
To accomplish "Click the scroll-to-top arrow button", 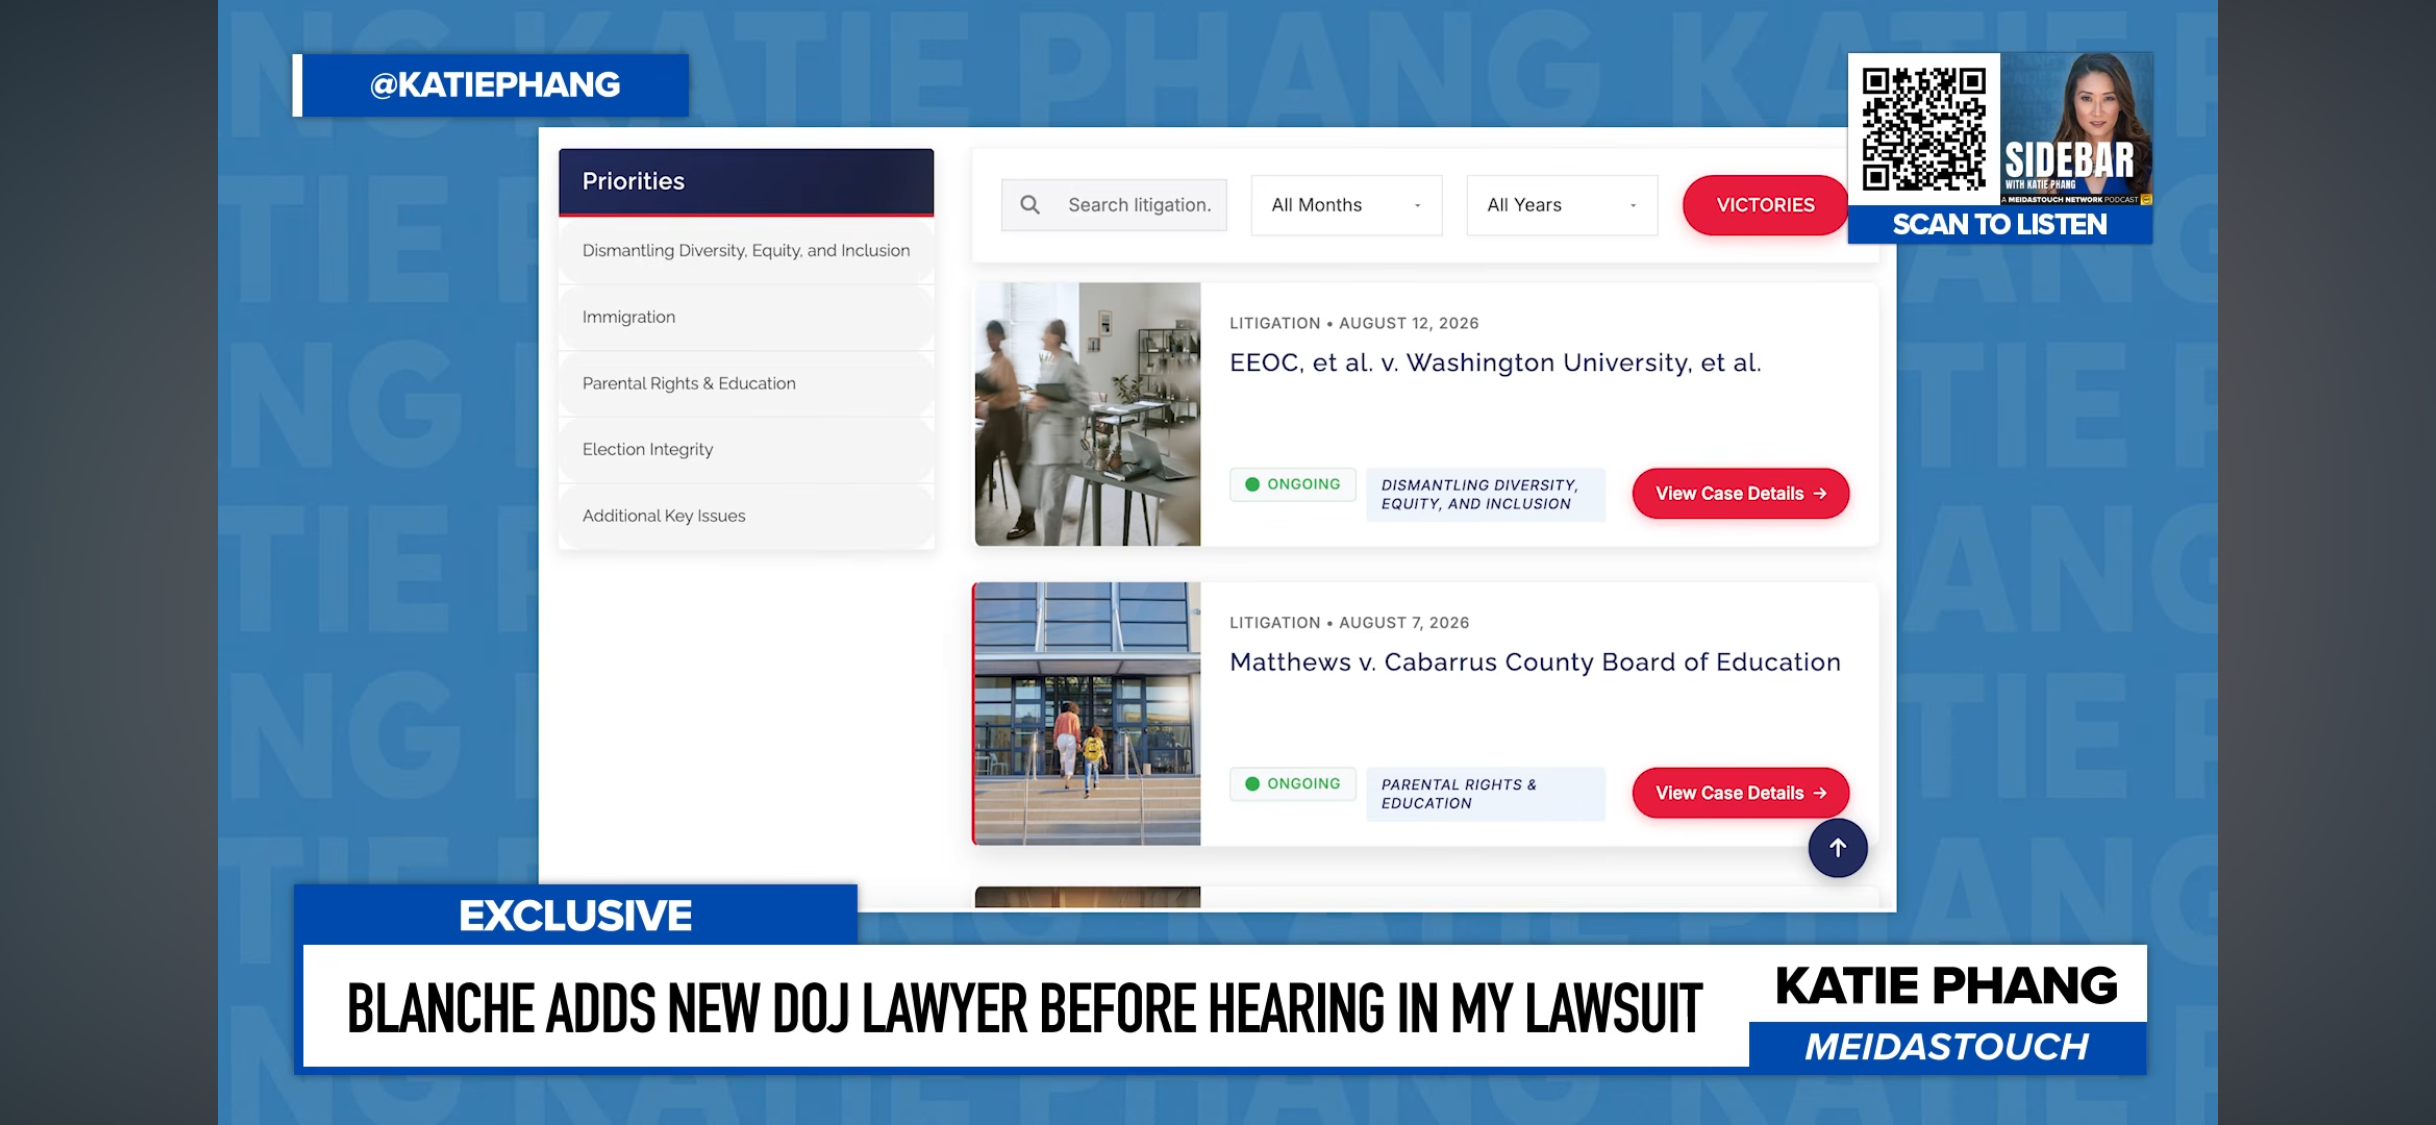I will [1837, 848].
